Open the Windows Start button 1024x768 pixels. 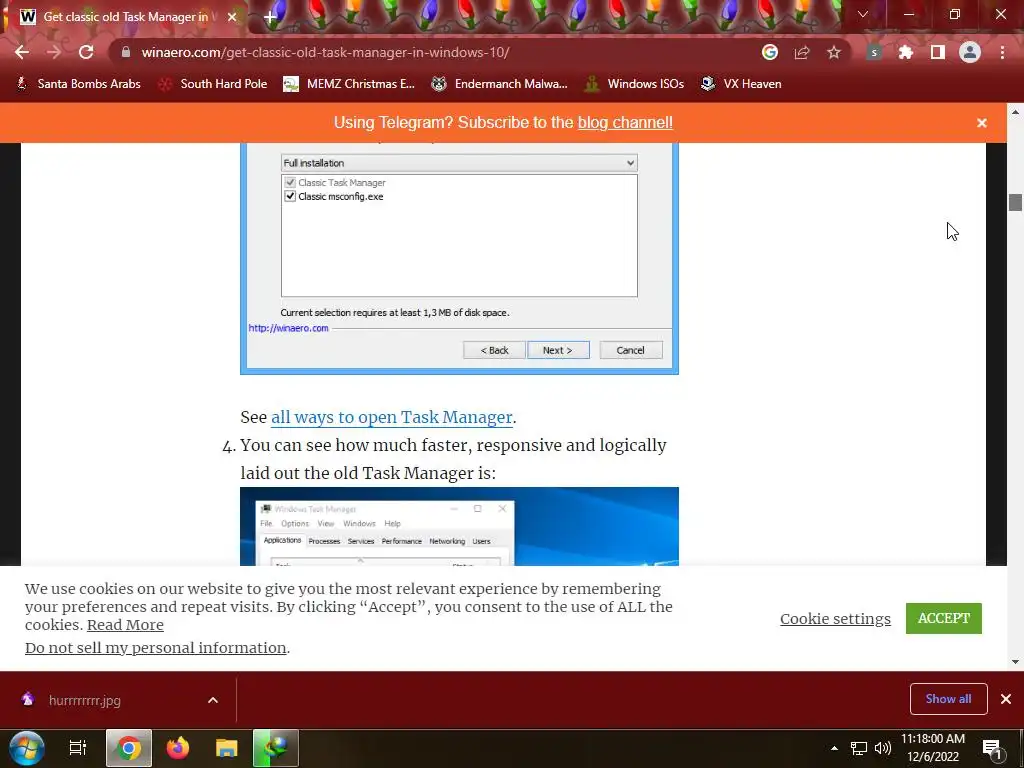coord(26,748)
